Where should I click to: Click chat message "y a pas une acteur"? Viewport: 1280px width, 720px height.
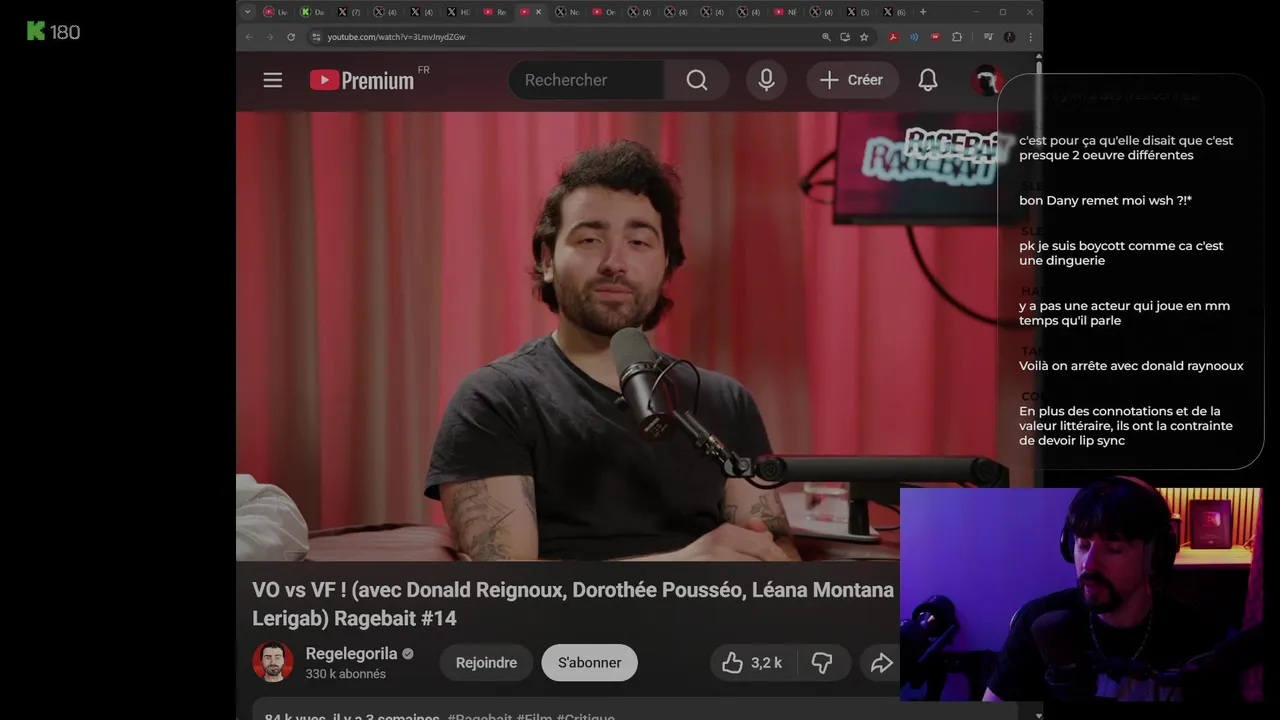[x=1124, y=313]
